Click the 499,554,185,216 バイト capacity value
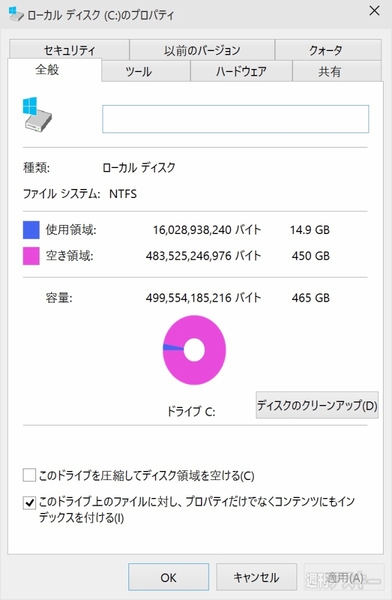This screenshot has height=600, width=392. click(x=203, y=298)
